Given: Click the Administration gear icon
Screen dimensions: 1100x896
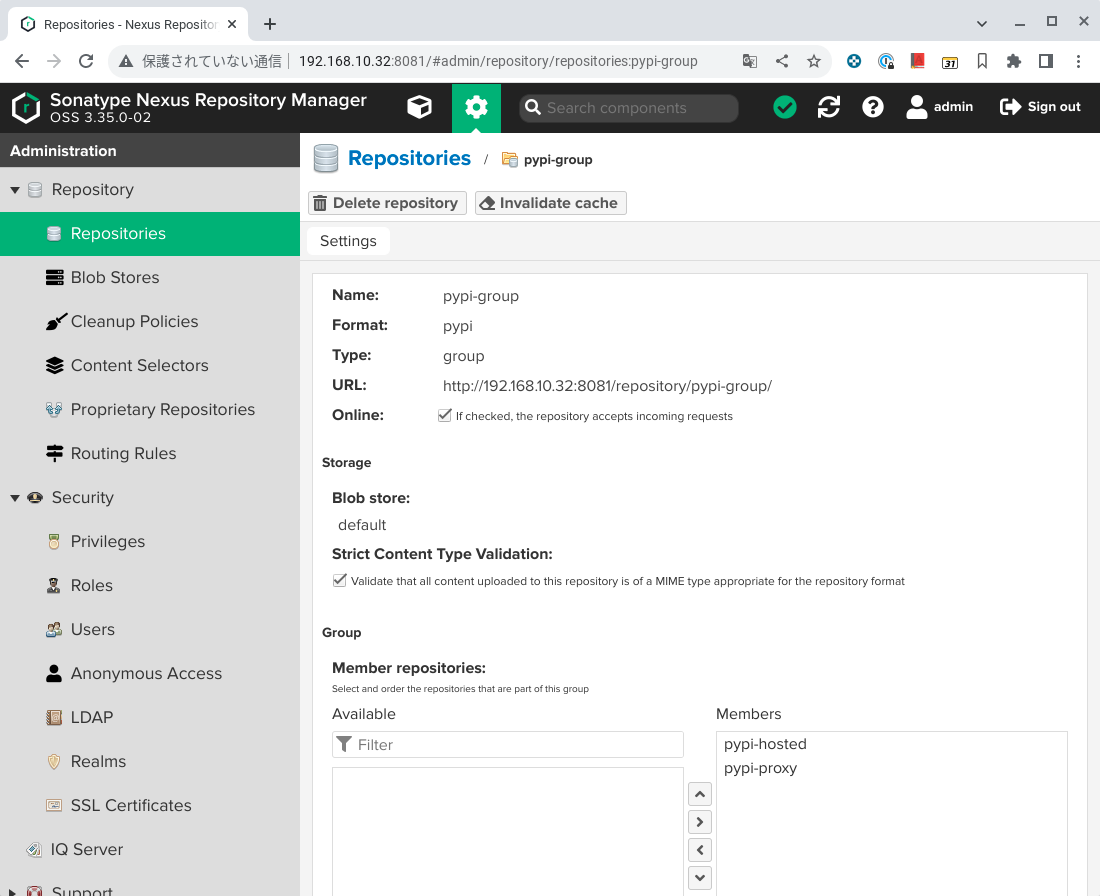Looking at the screenshot, I should (x=476, y=107).
